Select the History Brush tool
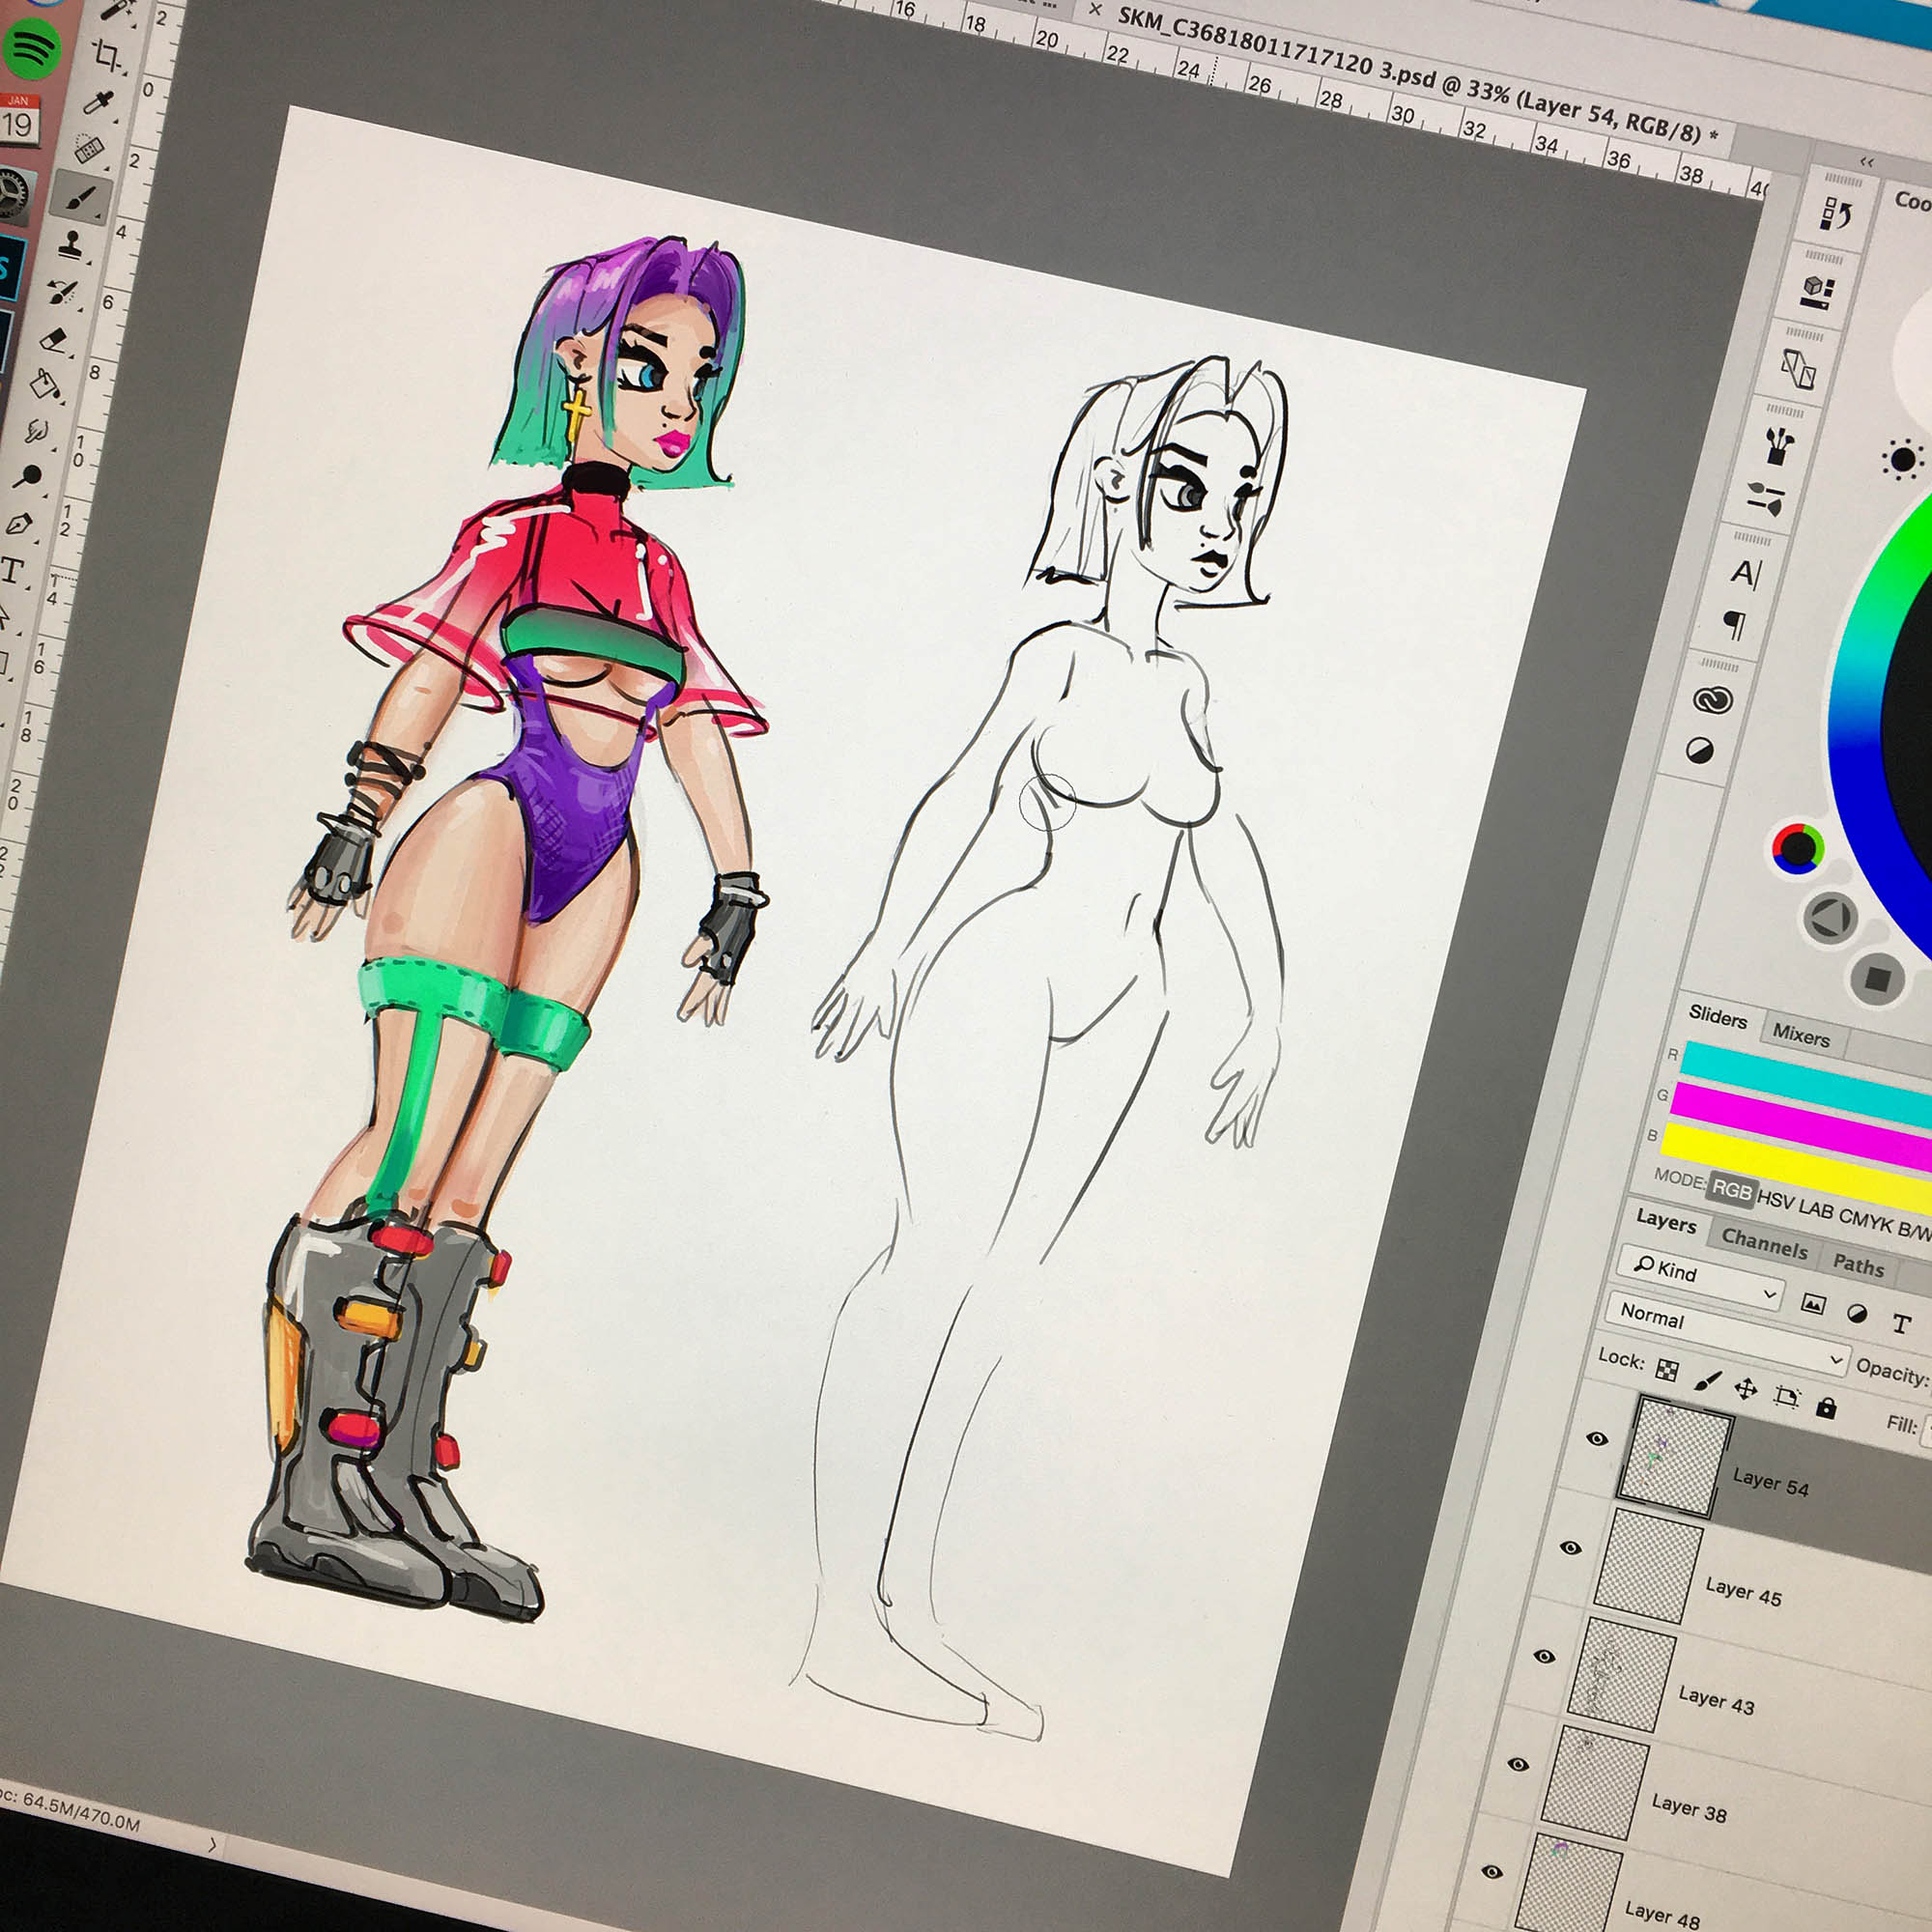Image resolution: width=1932 pixels, height=1932 pixels. 62,291
